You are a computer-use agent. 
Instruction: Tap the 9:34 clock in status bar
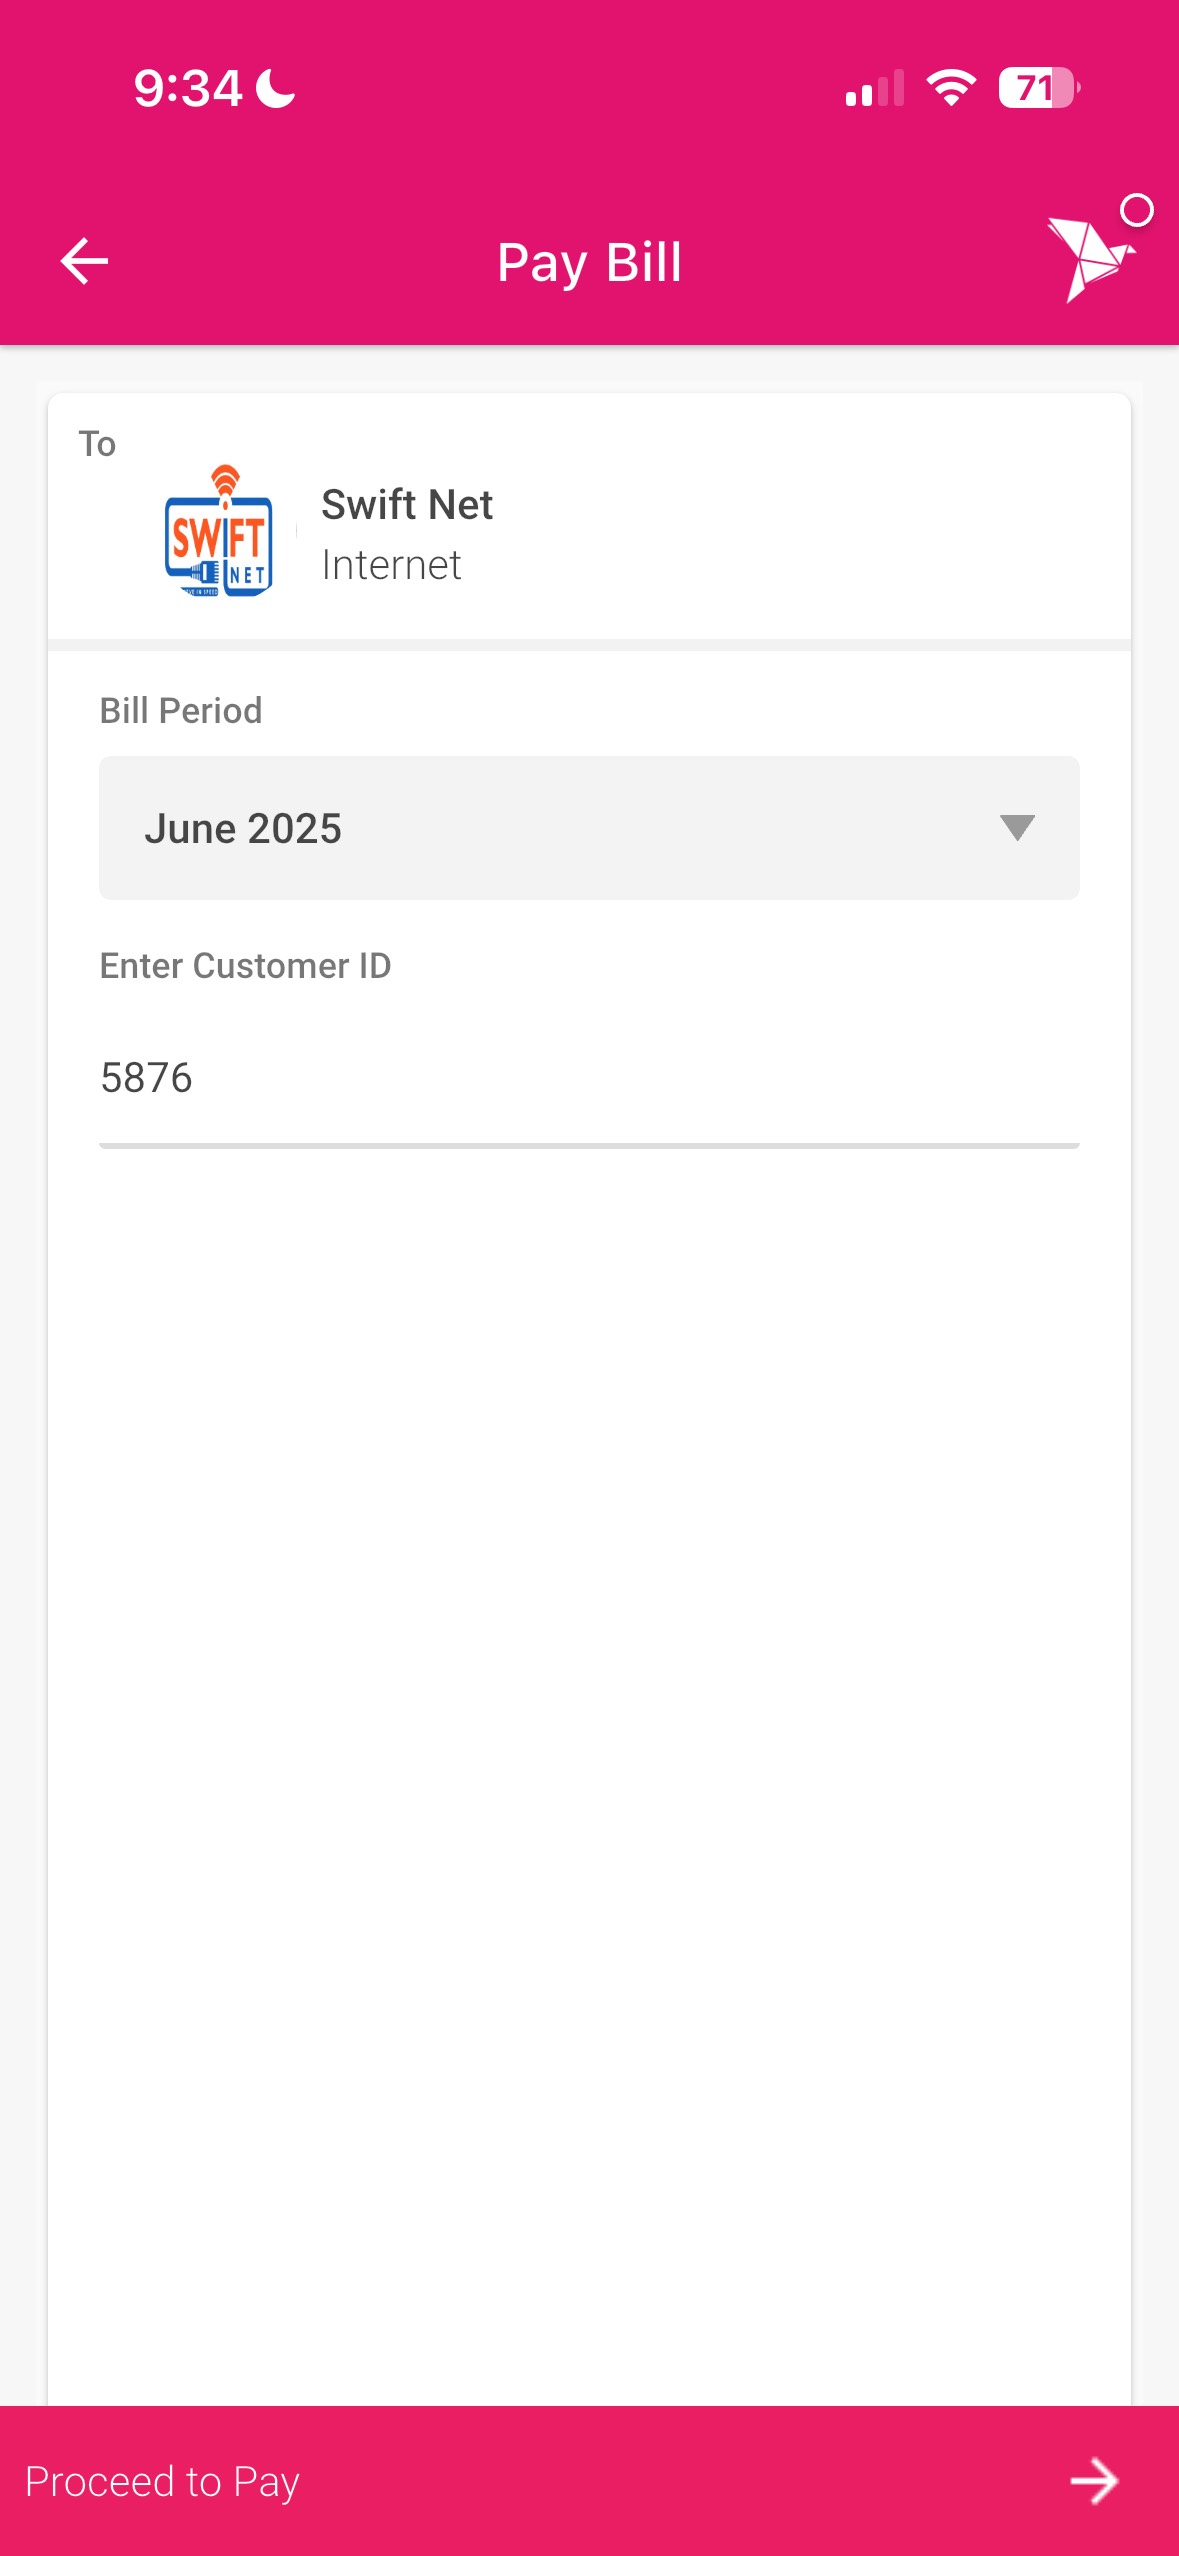[188, 88]
